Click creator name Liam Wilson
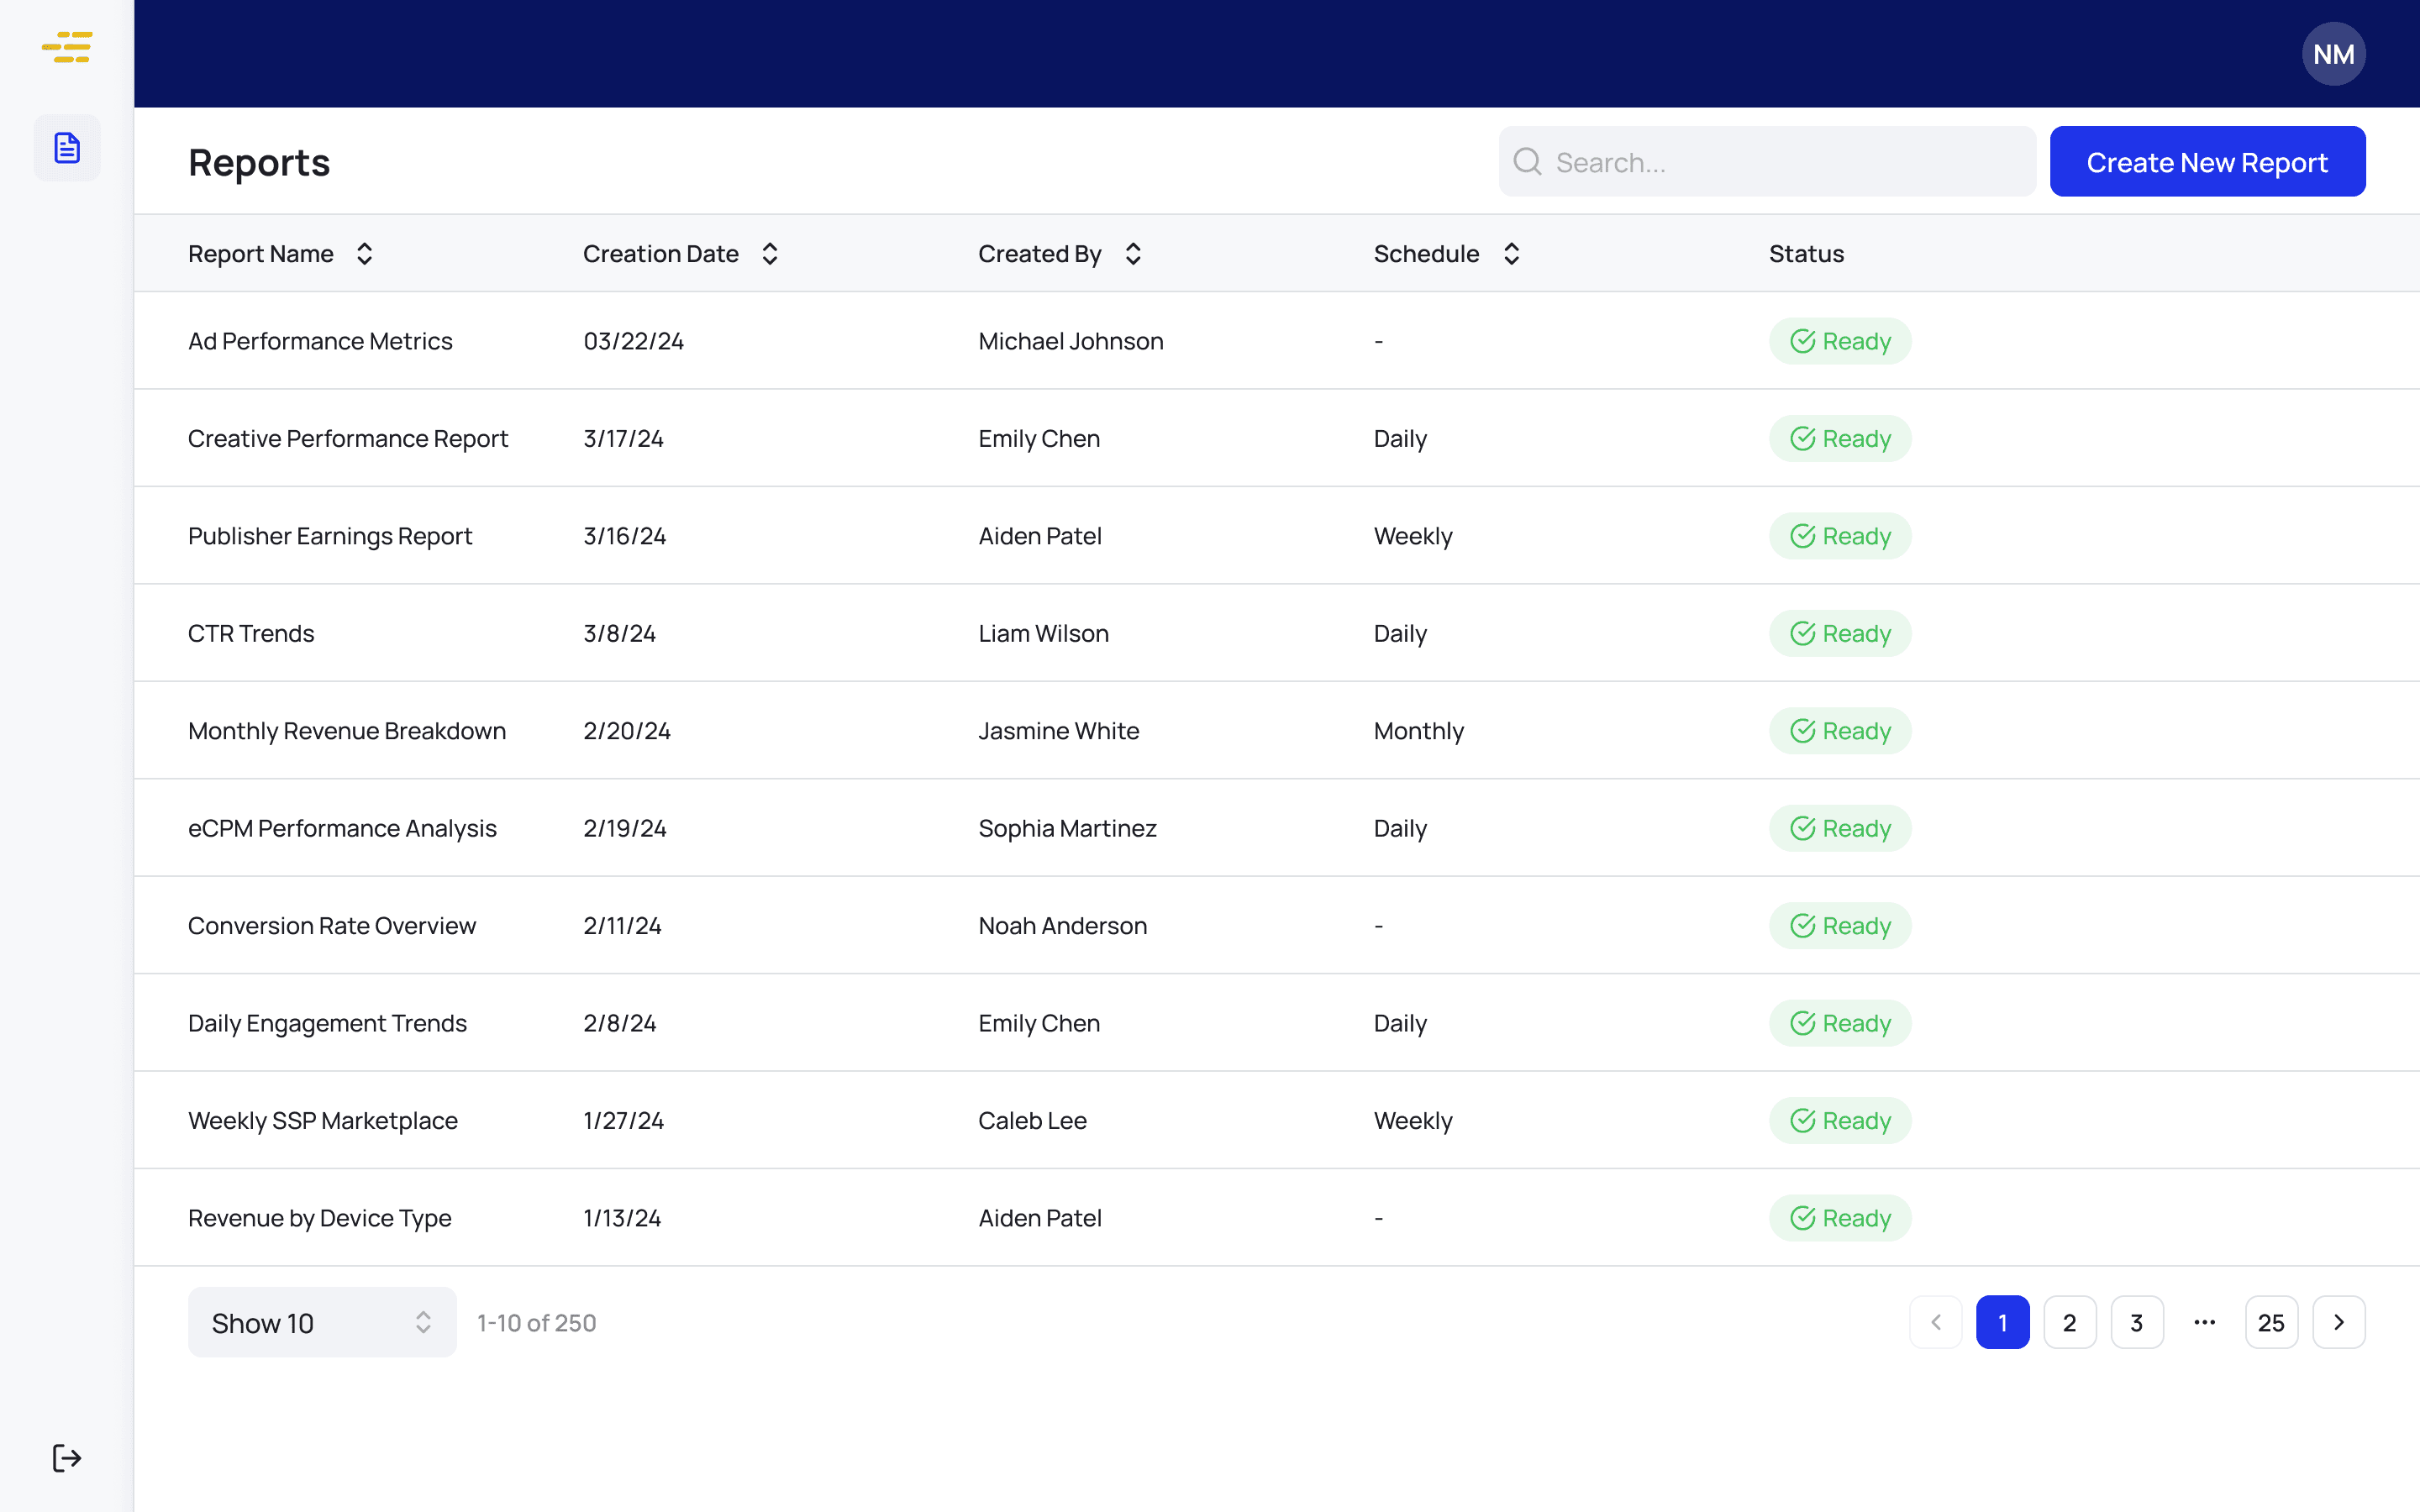 pyautogui.click(x=1043, y=633)
